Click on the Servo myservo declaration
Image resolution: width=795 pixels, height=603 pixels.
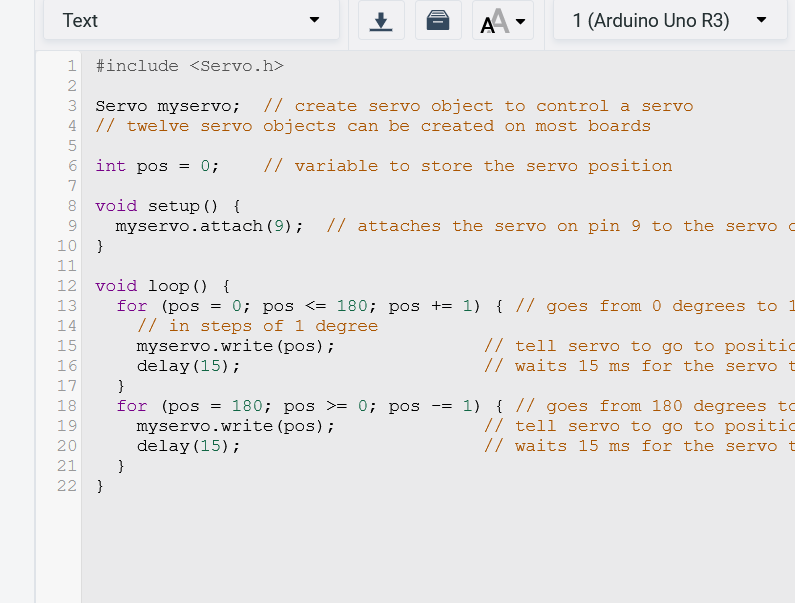click(x=167, y=106)
